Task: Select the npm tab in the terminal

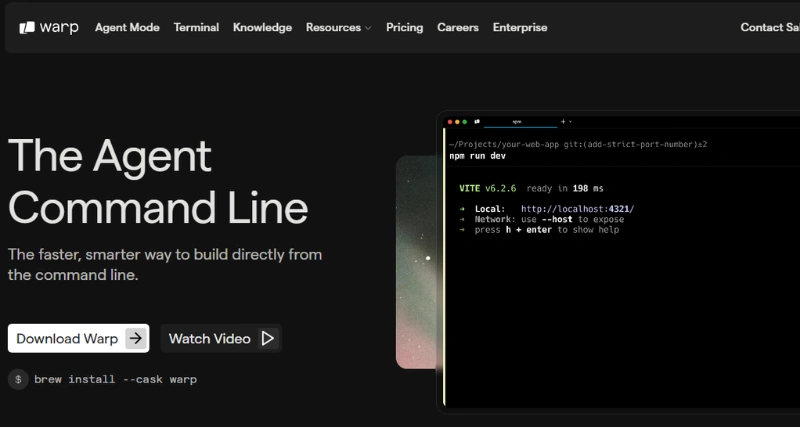Action: coord(517,121)
